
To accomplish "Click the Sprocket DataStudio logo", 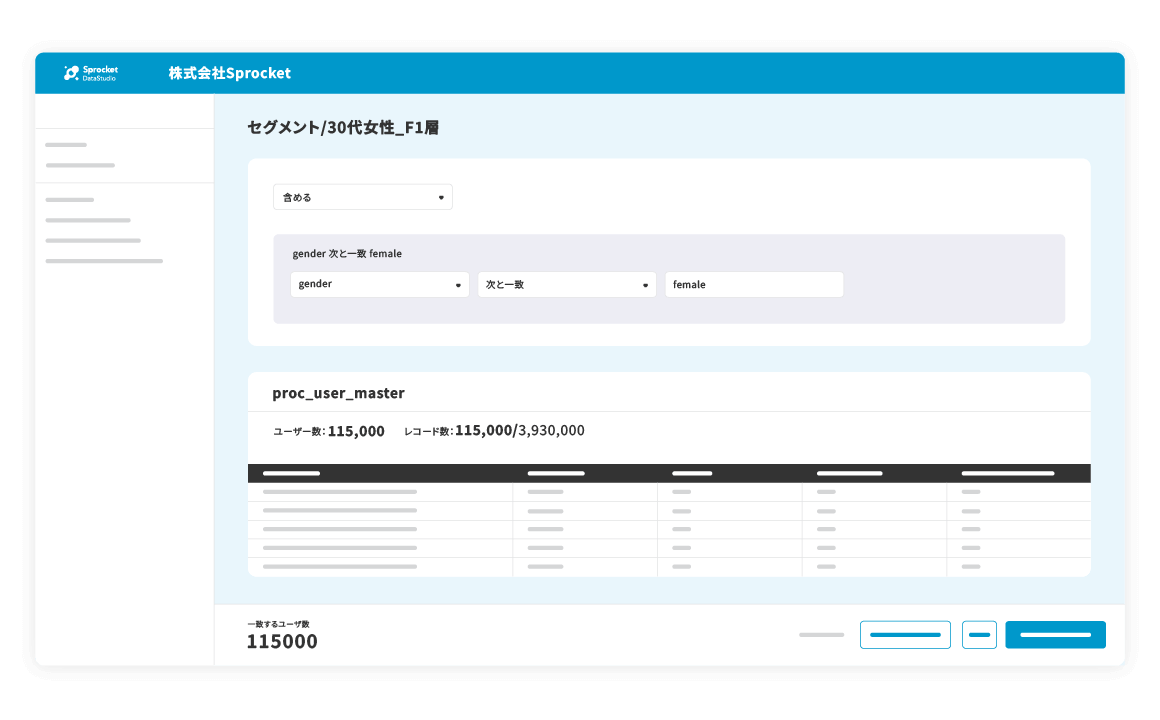I will point(91,73).
